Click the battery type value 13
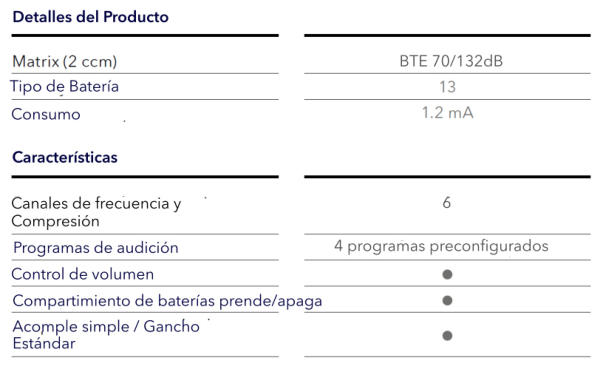Screen dimensions: 603x381 tap(447, 87)
